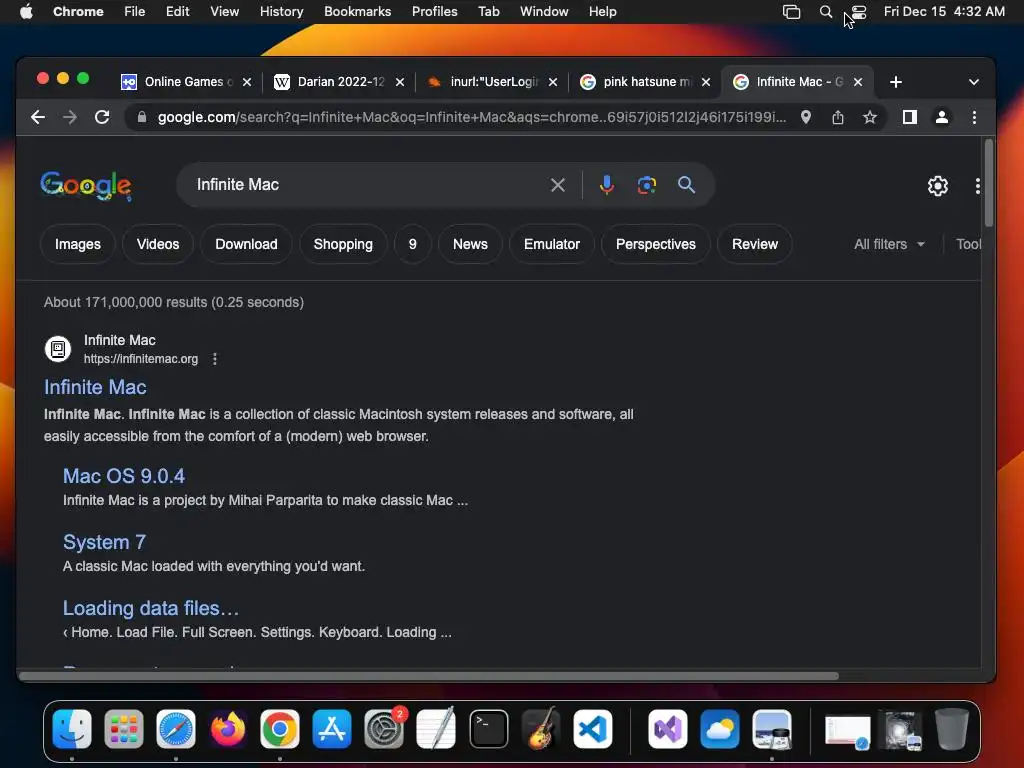Open the History menu
The image size is (1024, 768).
[281, 12]
